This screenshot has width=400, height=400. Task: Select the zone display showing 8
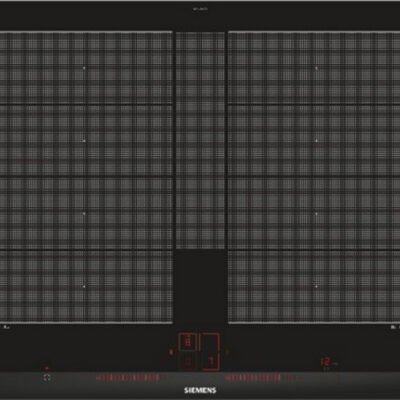tap(188, 342)
